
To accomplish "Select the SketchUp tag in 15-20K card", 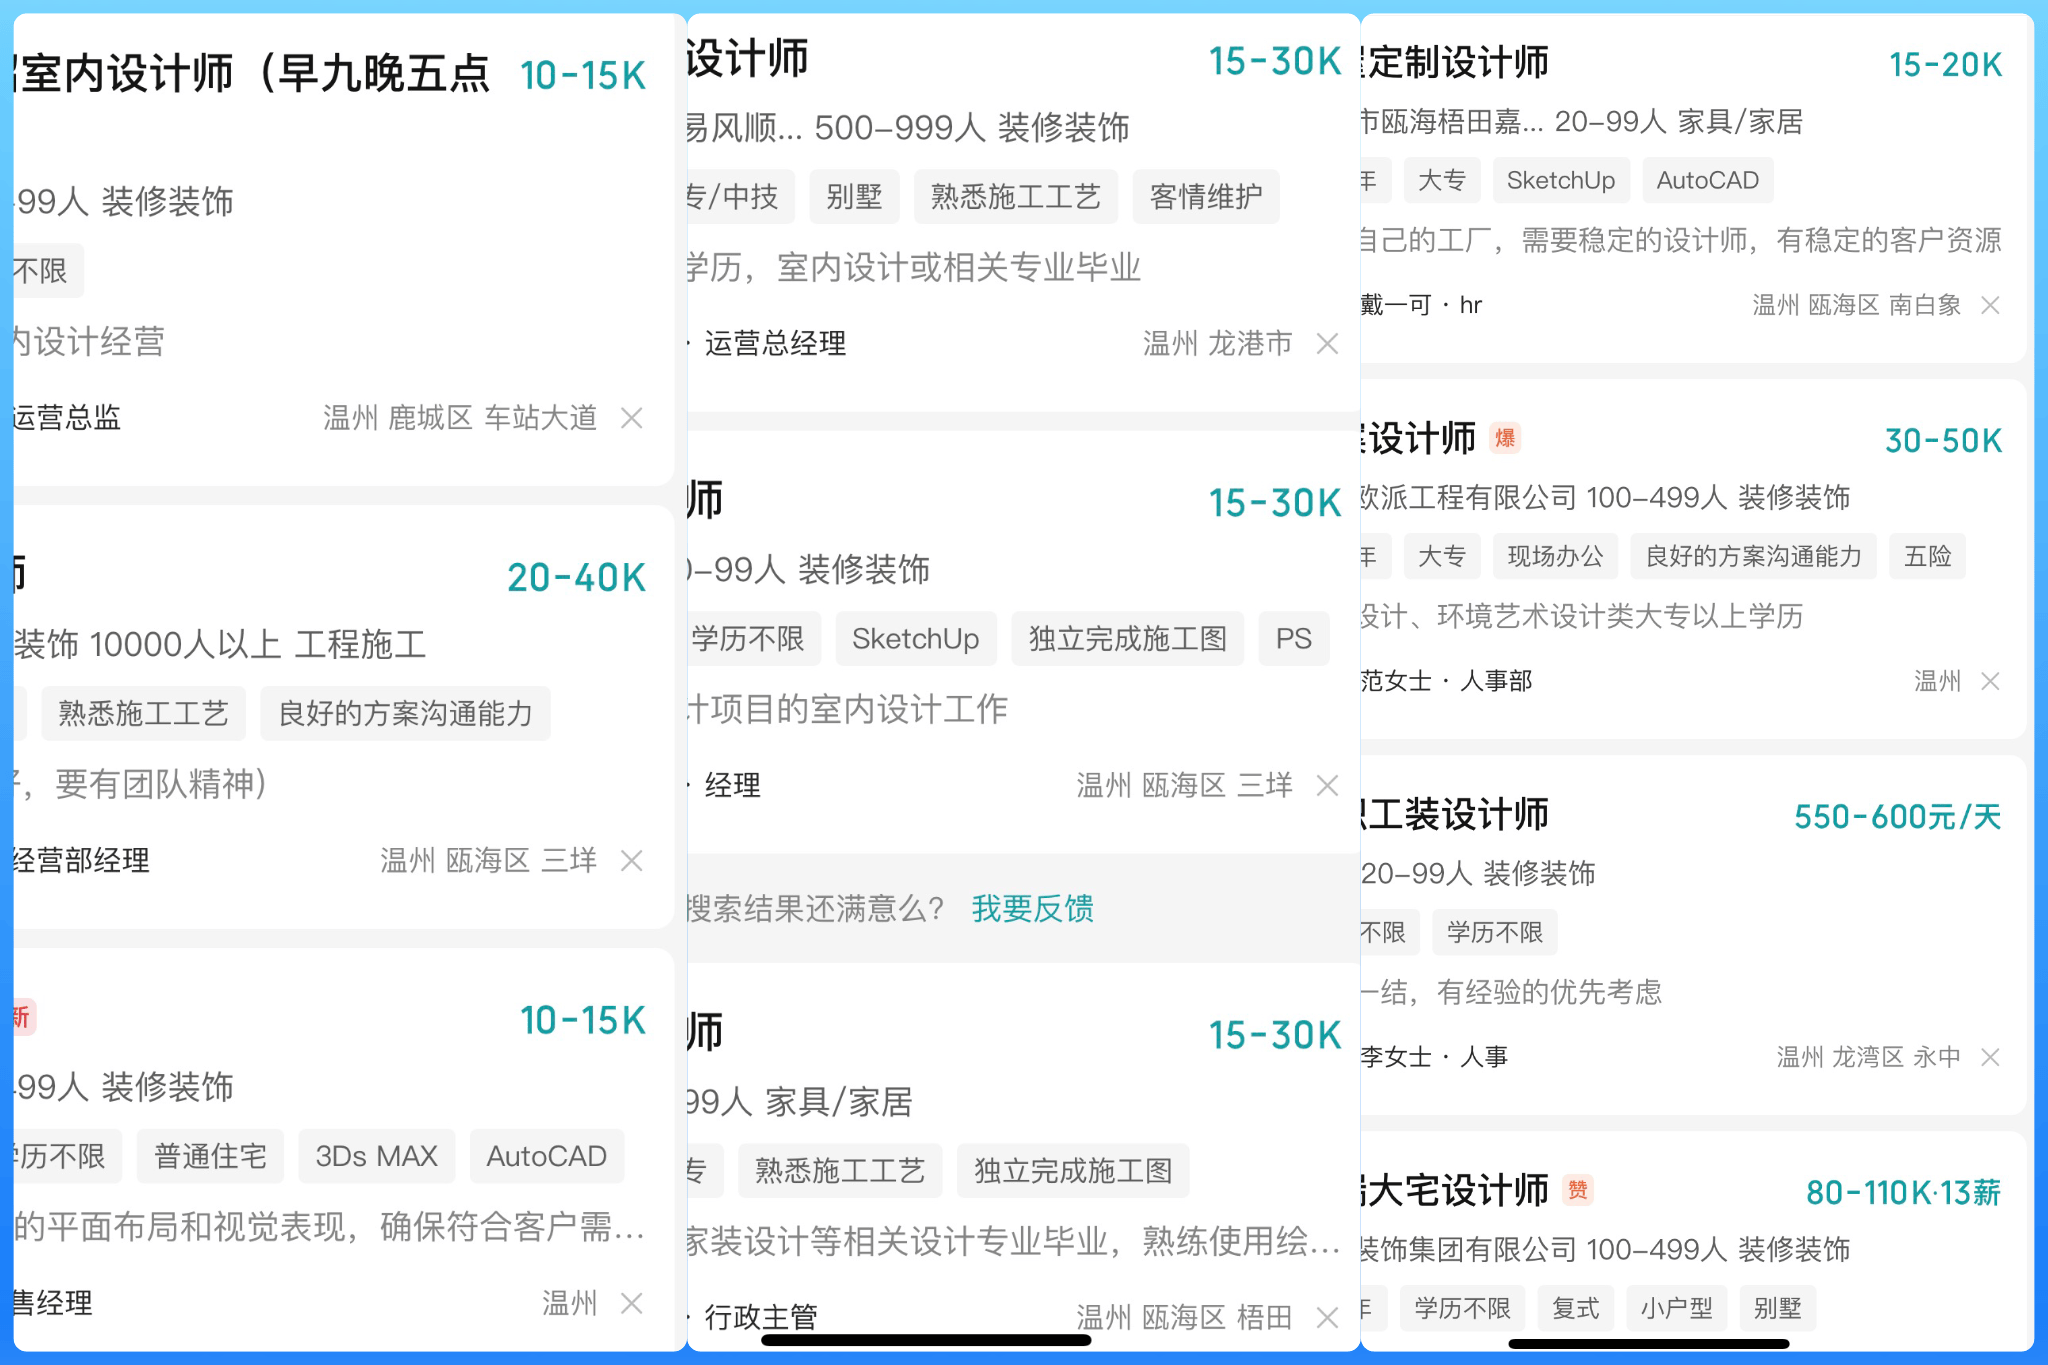I will click(x=1560, y=180).
